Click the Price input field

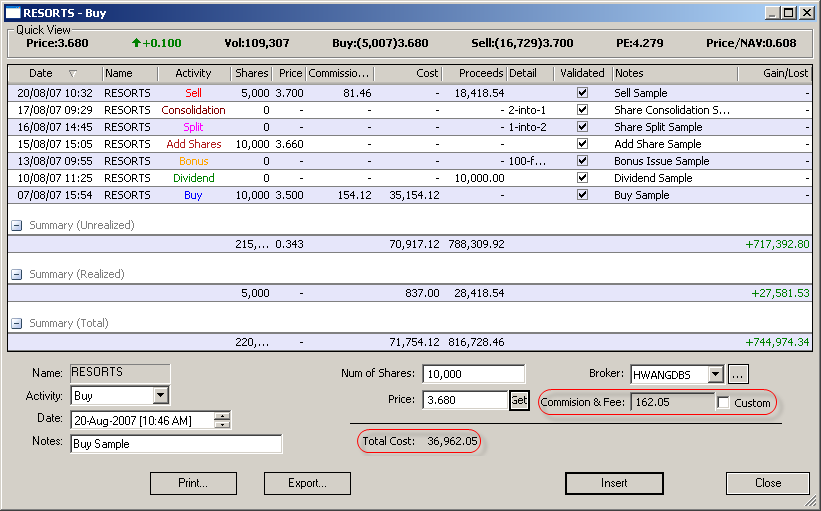(465, 400)
